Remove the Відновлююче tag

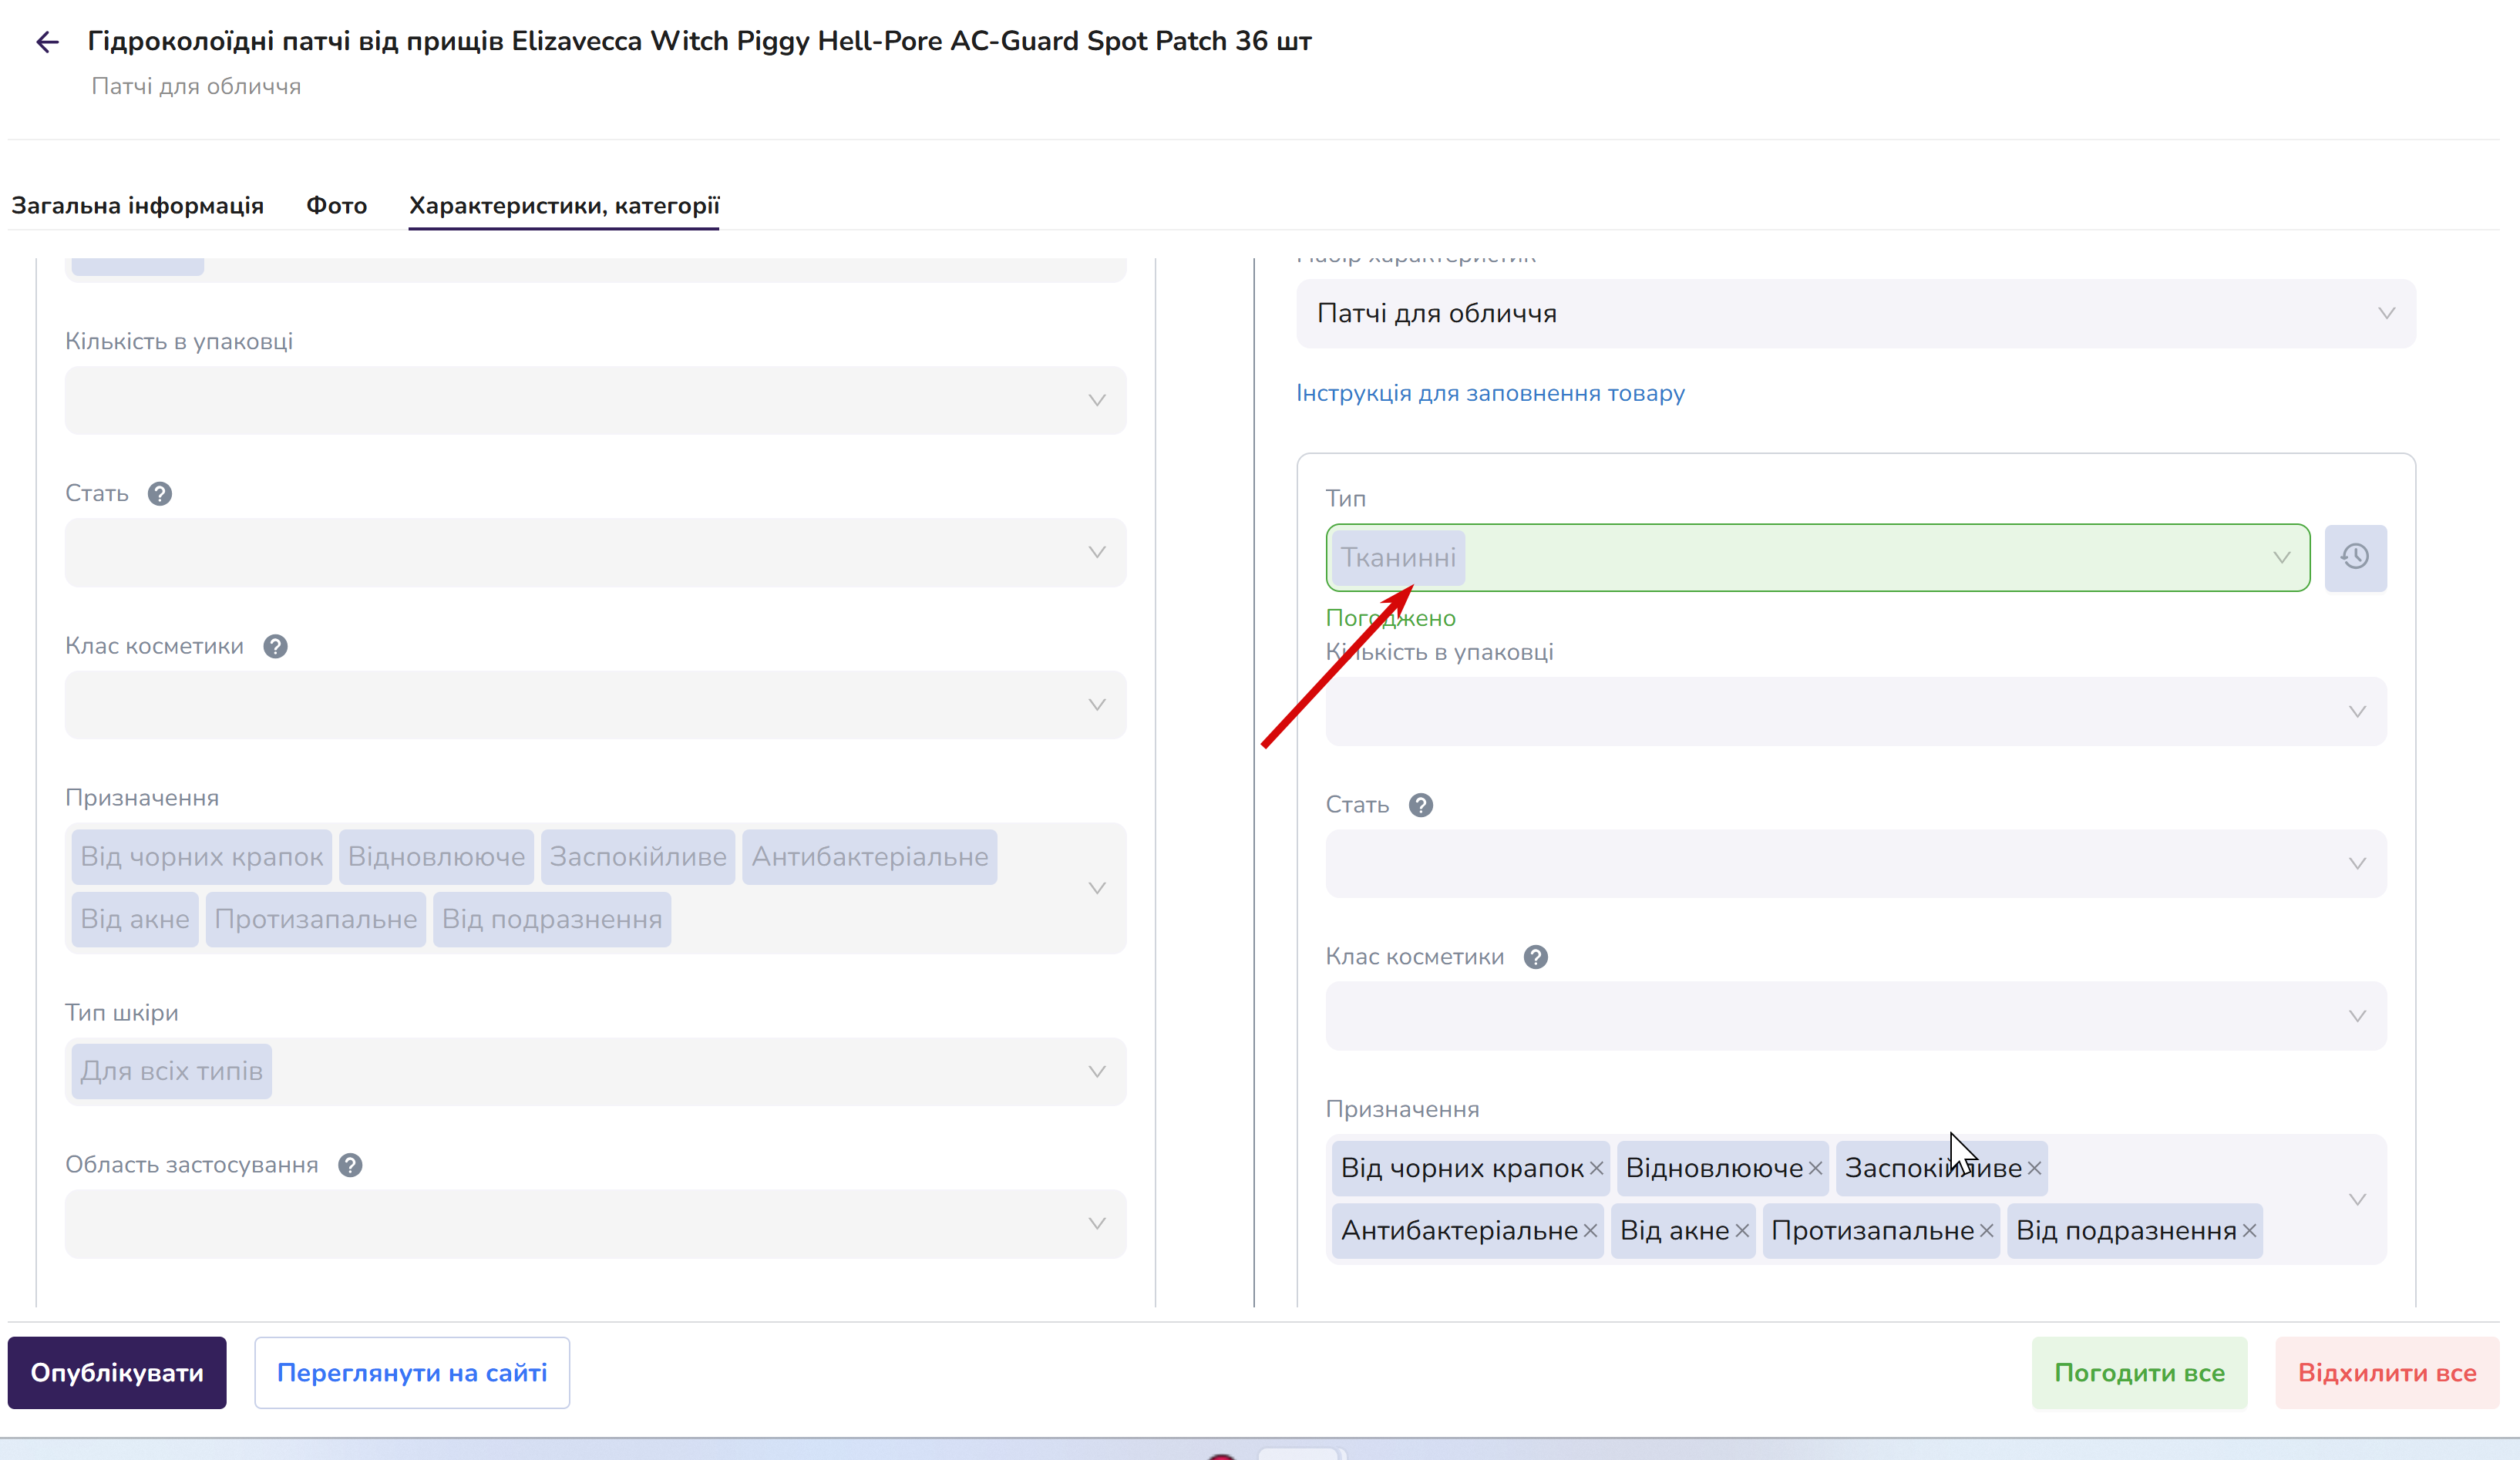[1815, 1168]
